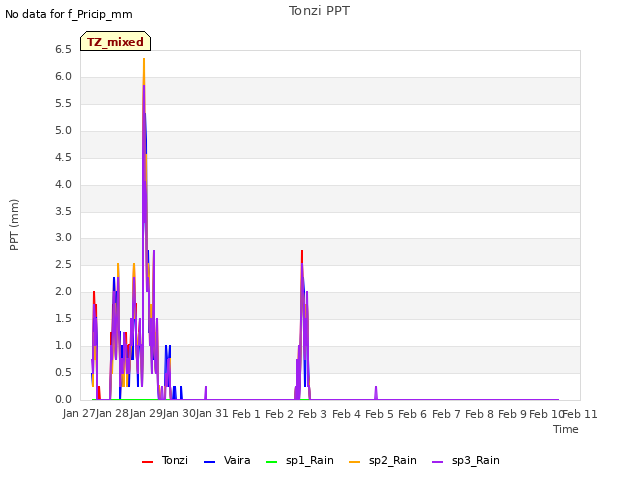This screenshot has width=640, height=480.
Task: Click the small purple spike near Jan 31
Action: point(206,392)
